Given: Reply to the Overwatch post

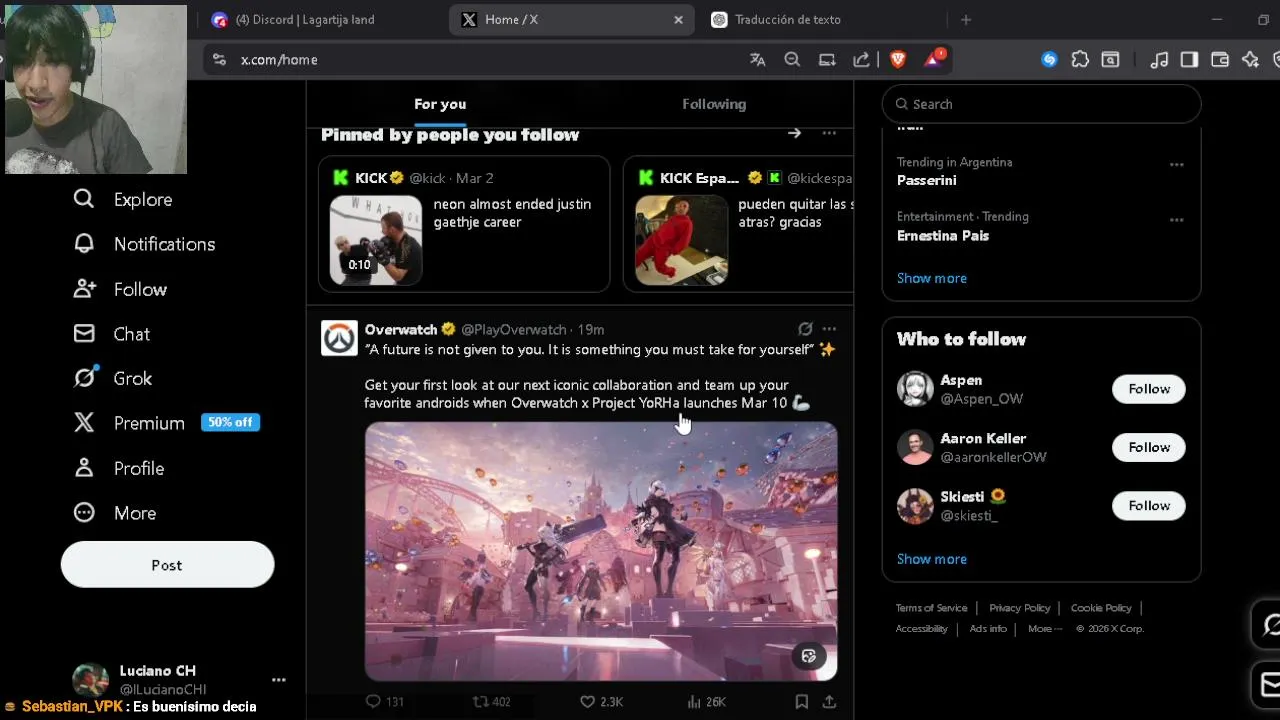Looking at the screenshot, I should coord(385,702).
